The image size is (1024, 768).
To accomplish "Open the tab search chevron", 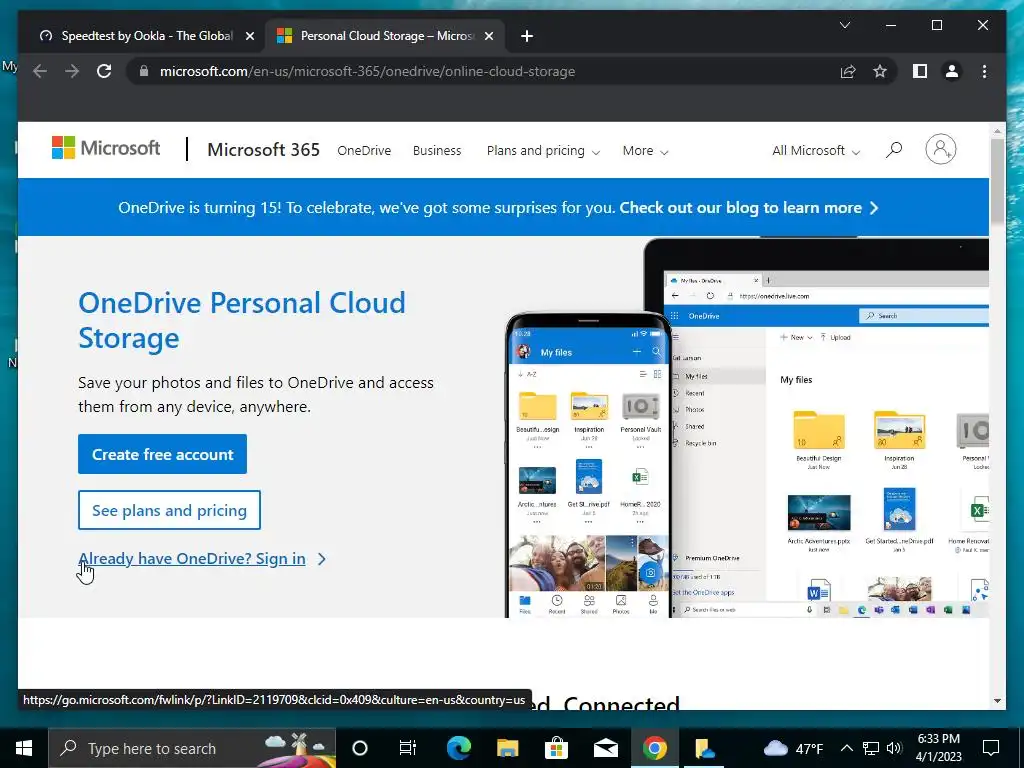I will click(x=844, y=25).
